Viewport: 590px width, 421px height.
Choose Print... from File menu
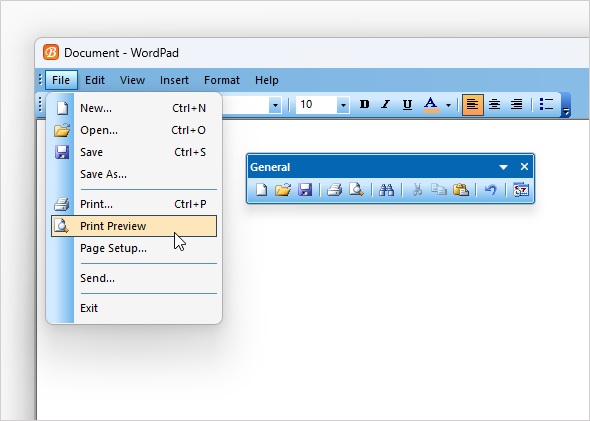coord(134,204)
